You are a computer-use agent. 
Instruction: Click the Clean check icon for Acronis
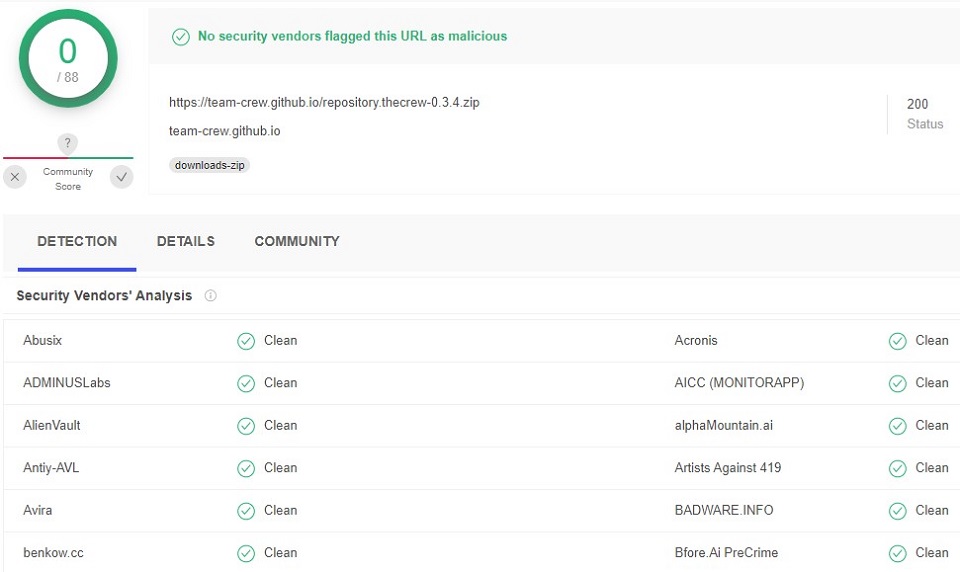pos(897,341)
